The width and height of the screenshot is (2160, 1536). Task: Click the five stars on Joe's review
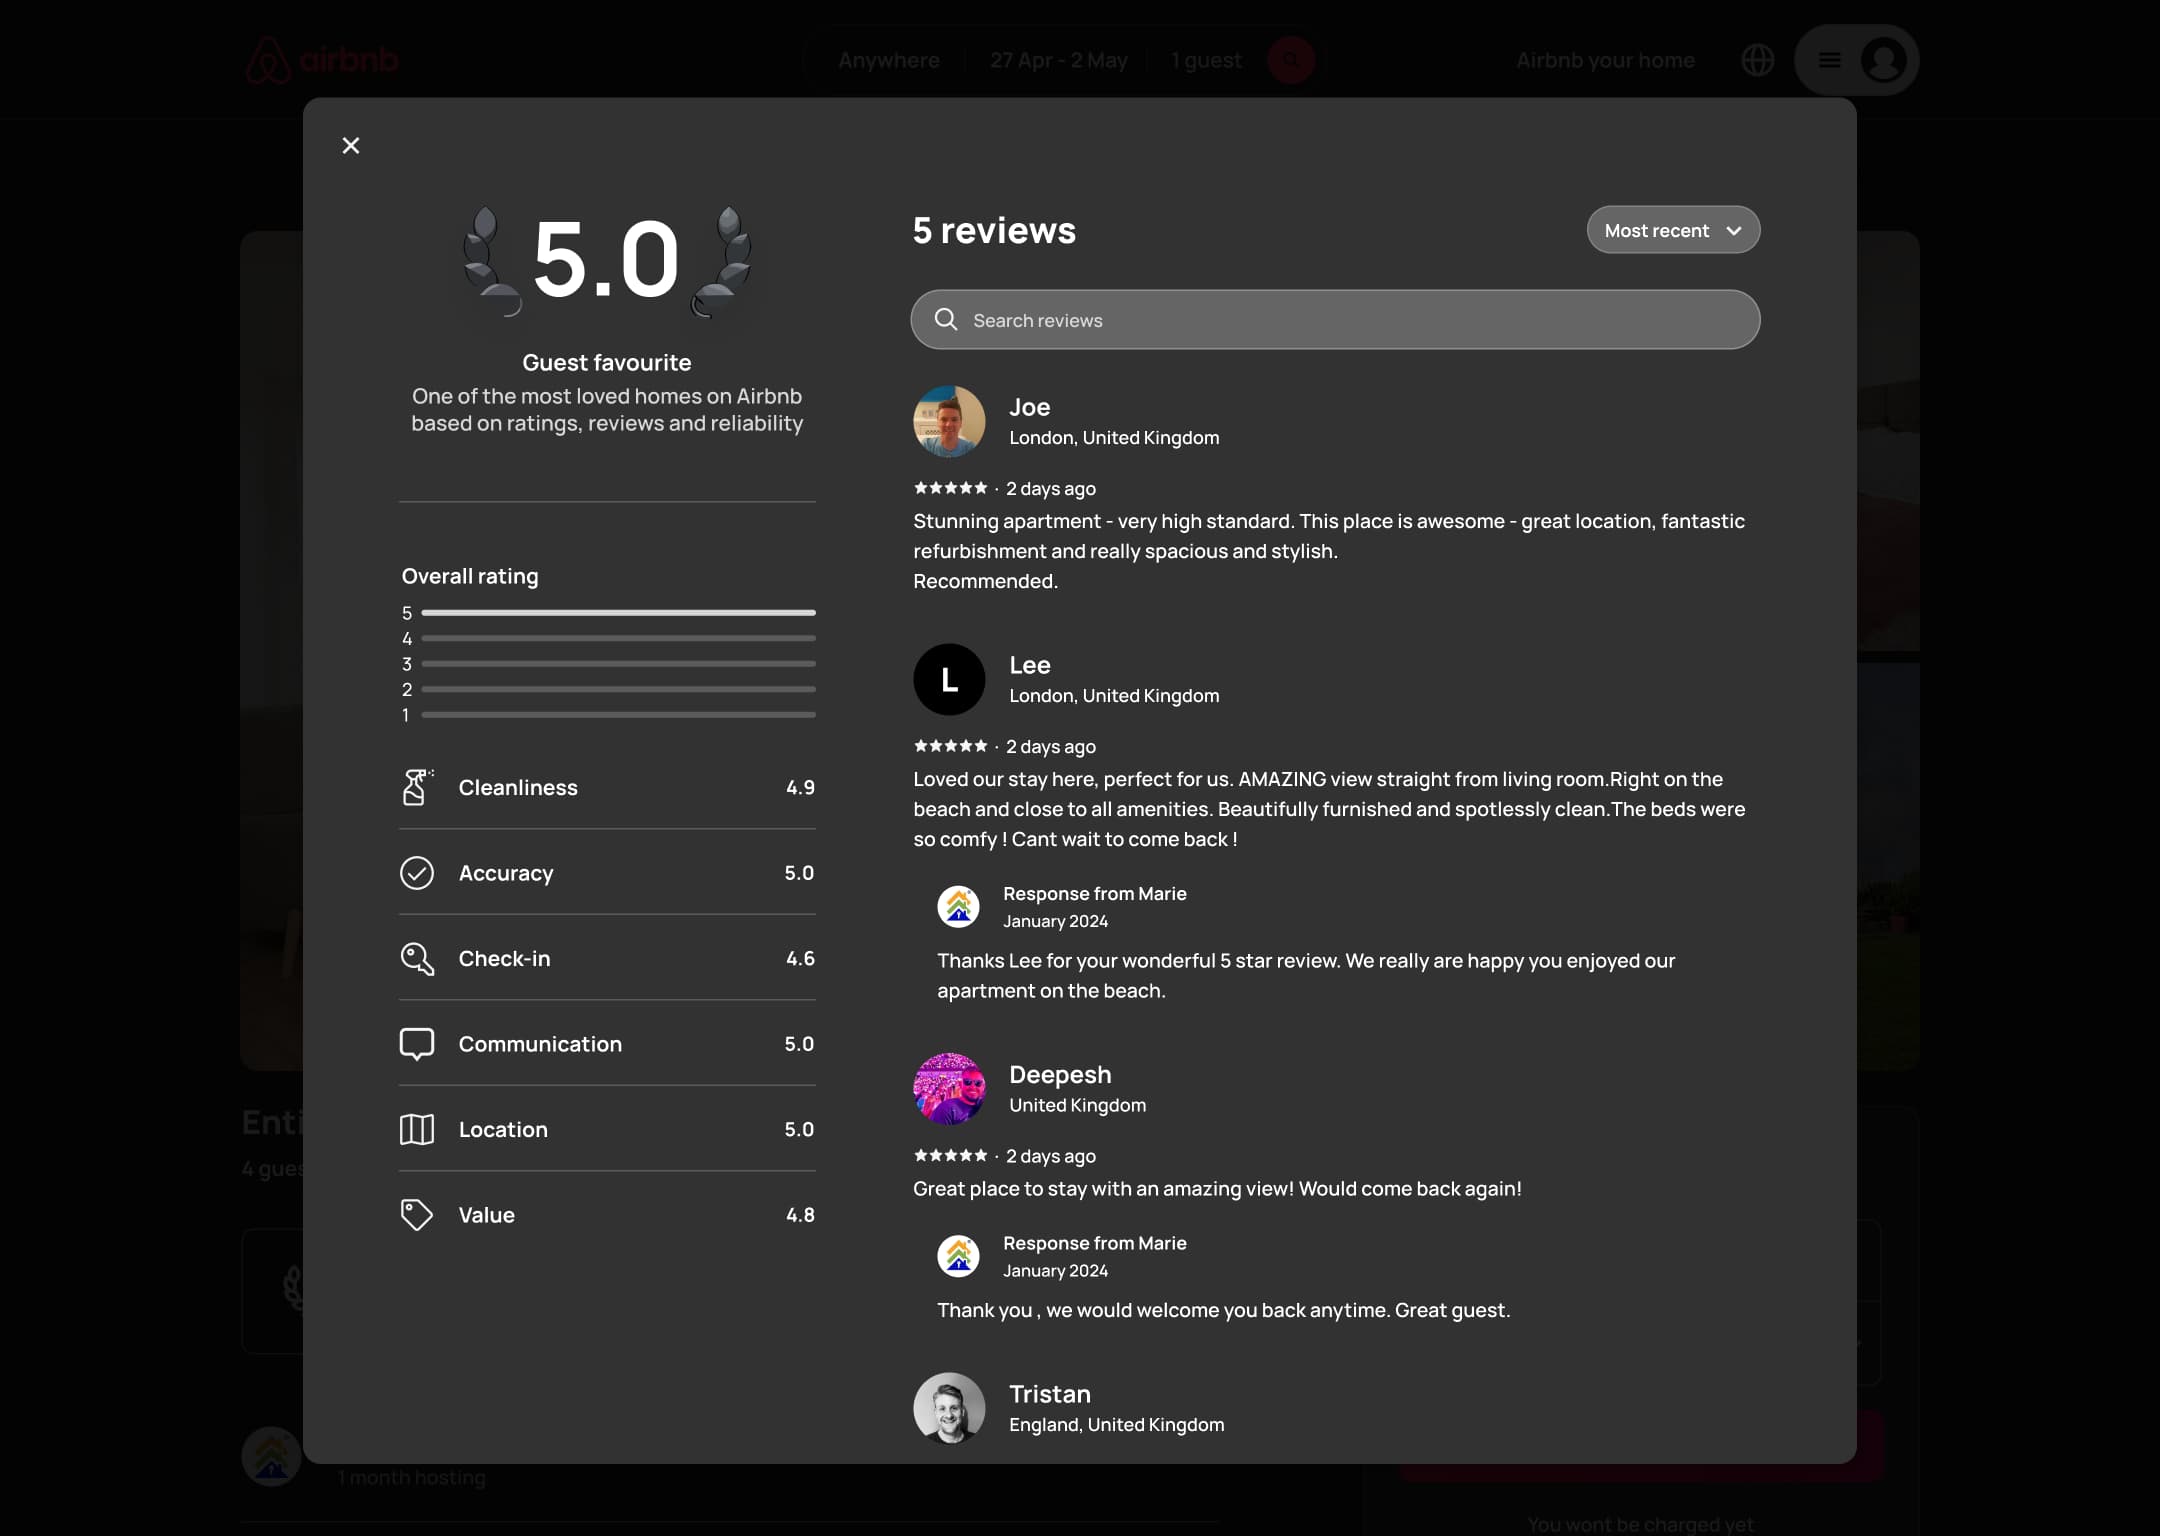point(950,488)
